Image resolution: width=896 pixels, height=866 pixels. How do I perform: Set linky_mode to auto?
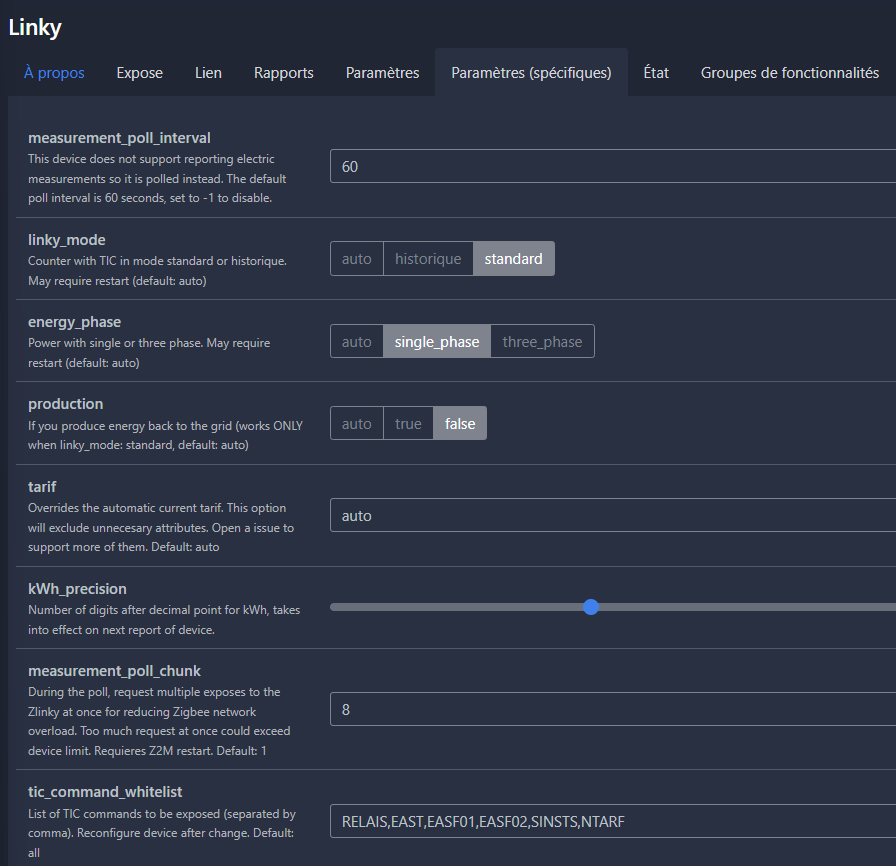click(357, 259)
